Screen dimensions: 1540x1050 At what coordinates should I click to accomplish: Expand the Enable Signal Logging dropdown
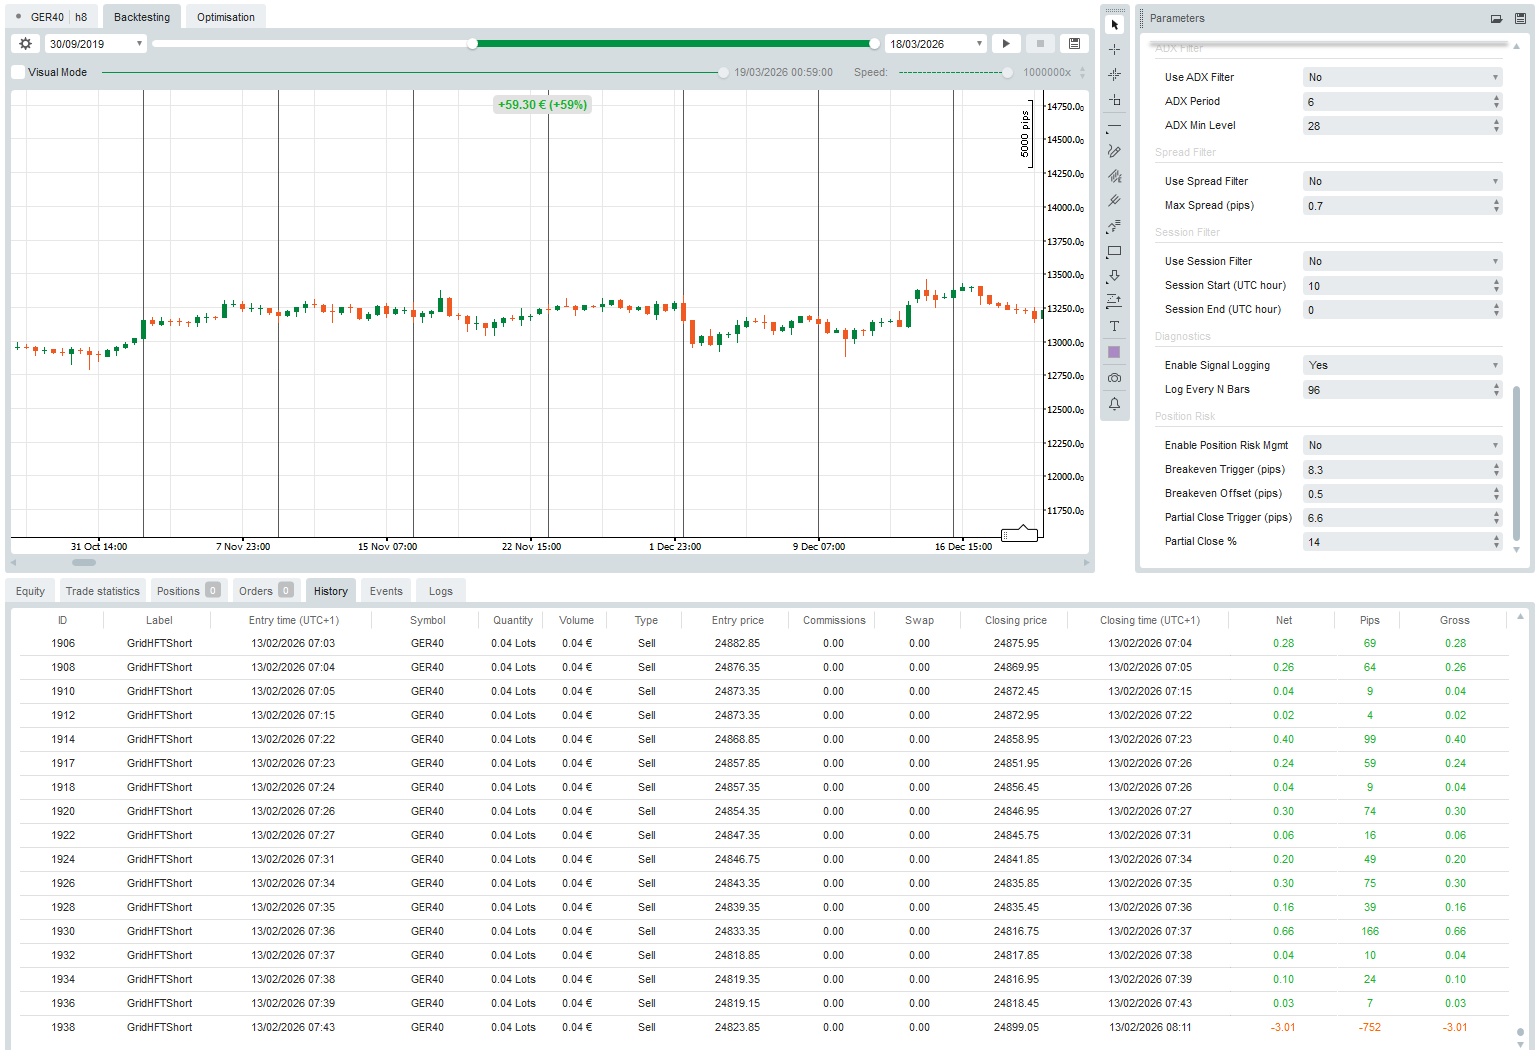point(1402,364)
